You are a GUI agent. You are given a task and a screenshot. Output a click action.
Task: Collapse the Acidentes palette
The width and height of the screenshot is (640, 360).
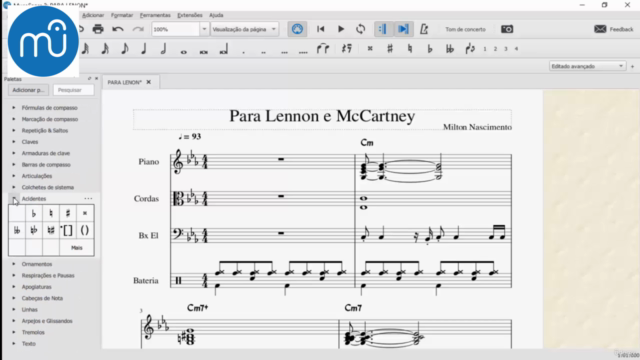14,199
